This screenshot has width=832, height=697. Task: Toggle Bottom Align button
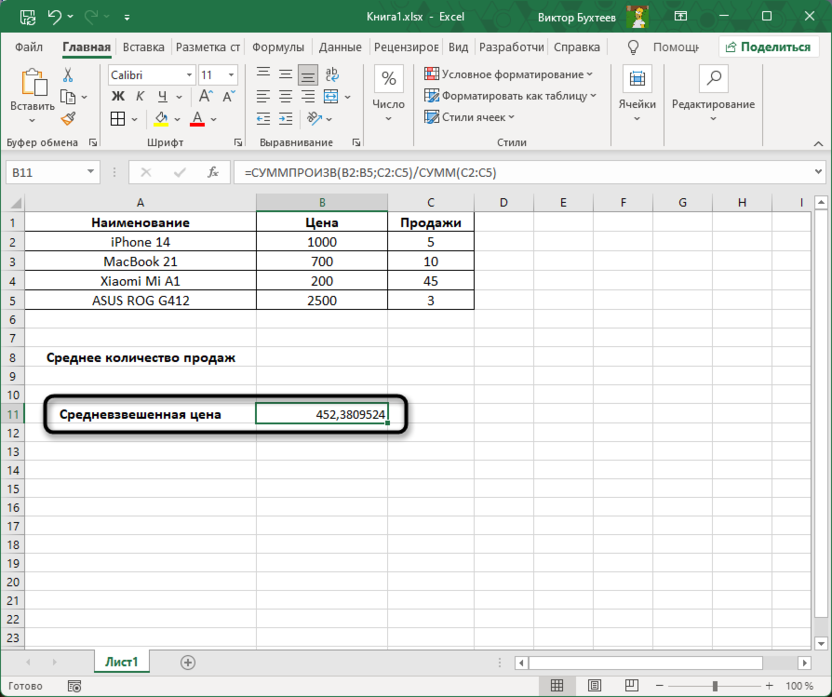pyautogui.click(x=308, y=75)
